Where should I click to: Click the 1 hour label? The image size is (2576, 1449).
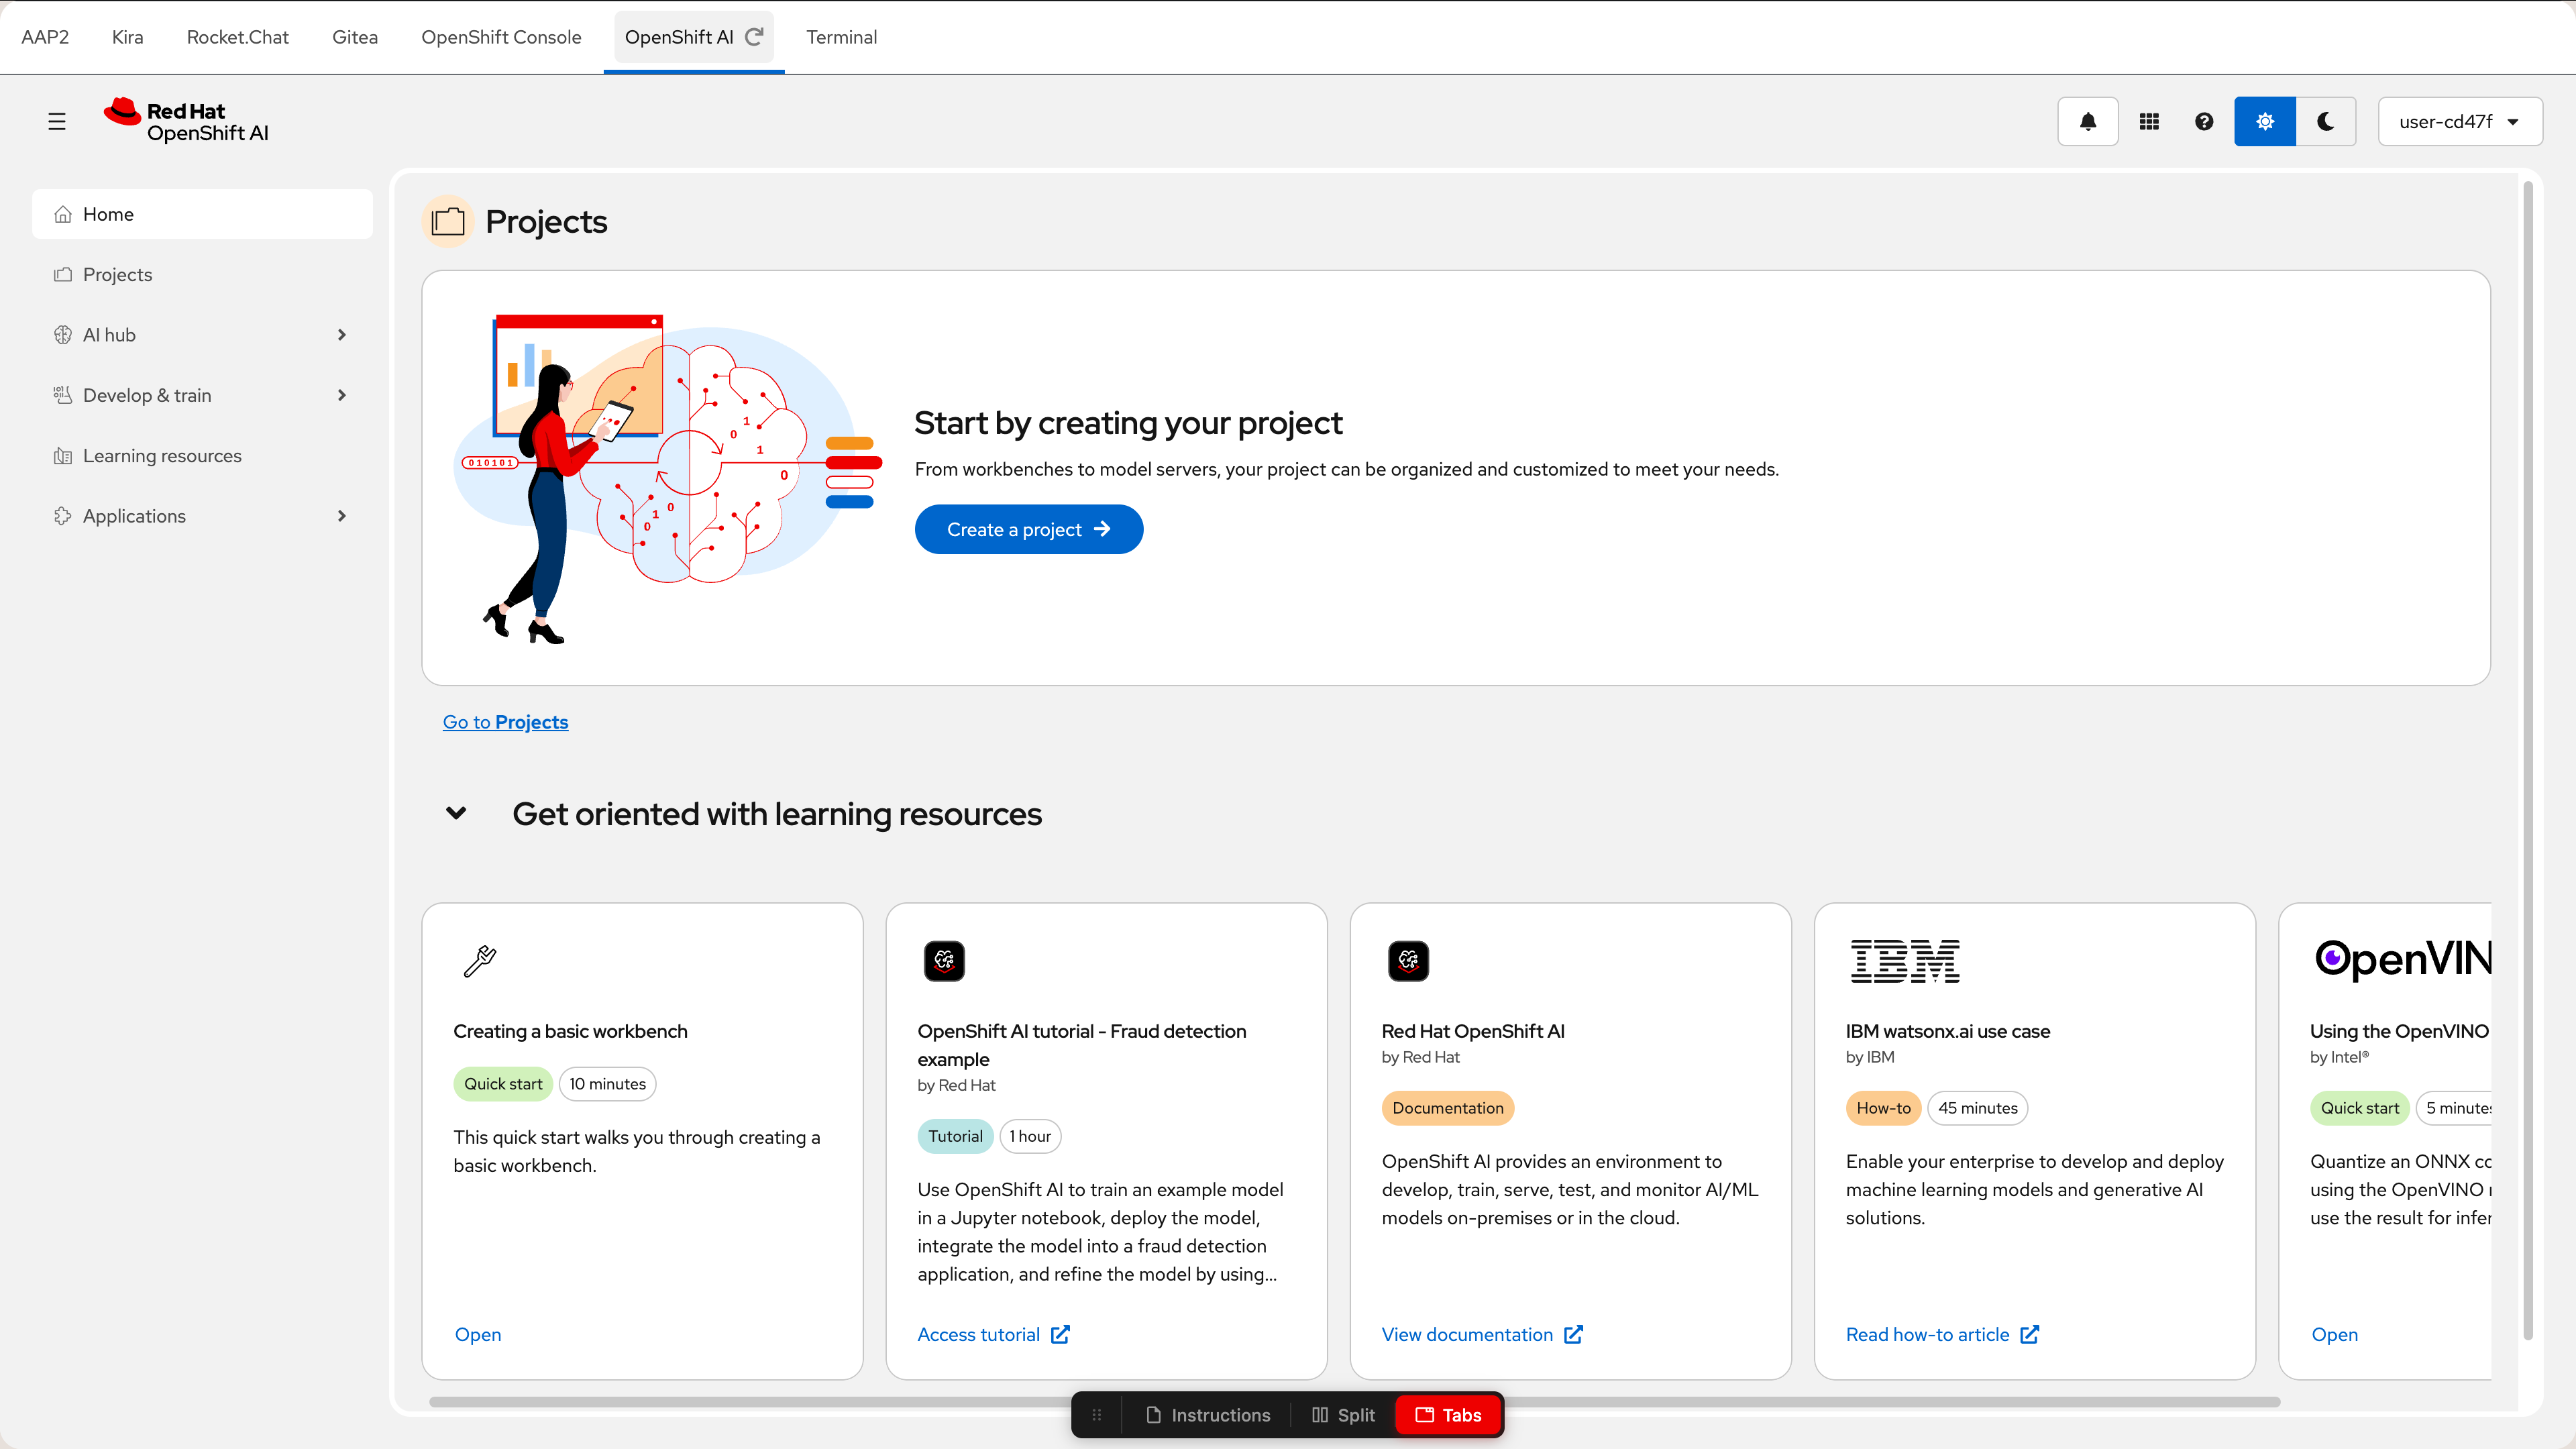[1030, 1136]
